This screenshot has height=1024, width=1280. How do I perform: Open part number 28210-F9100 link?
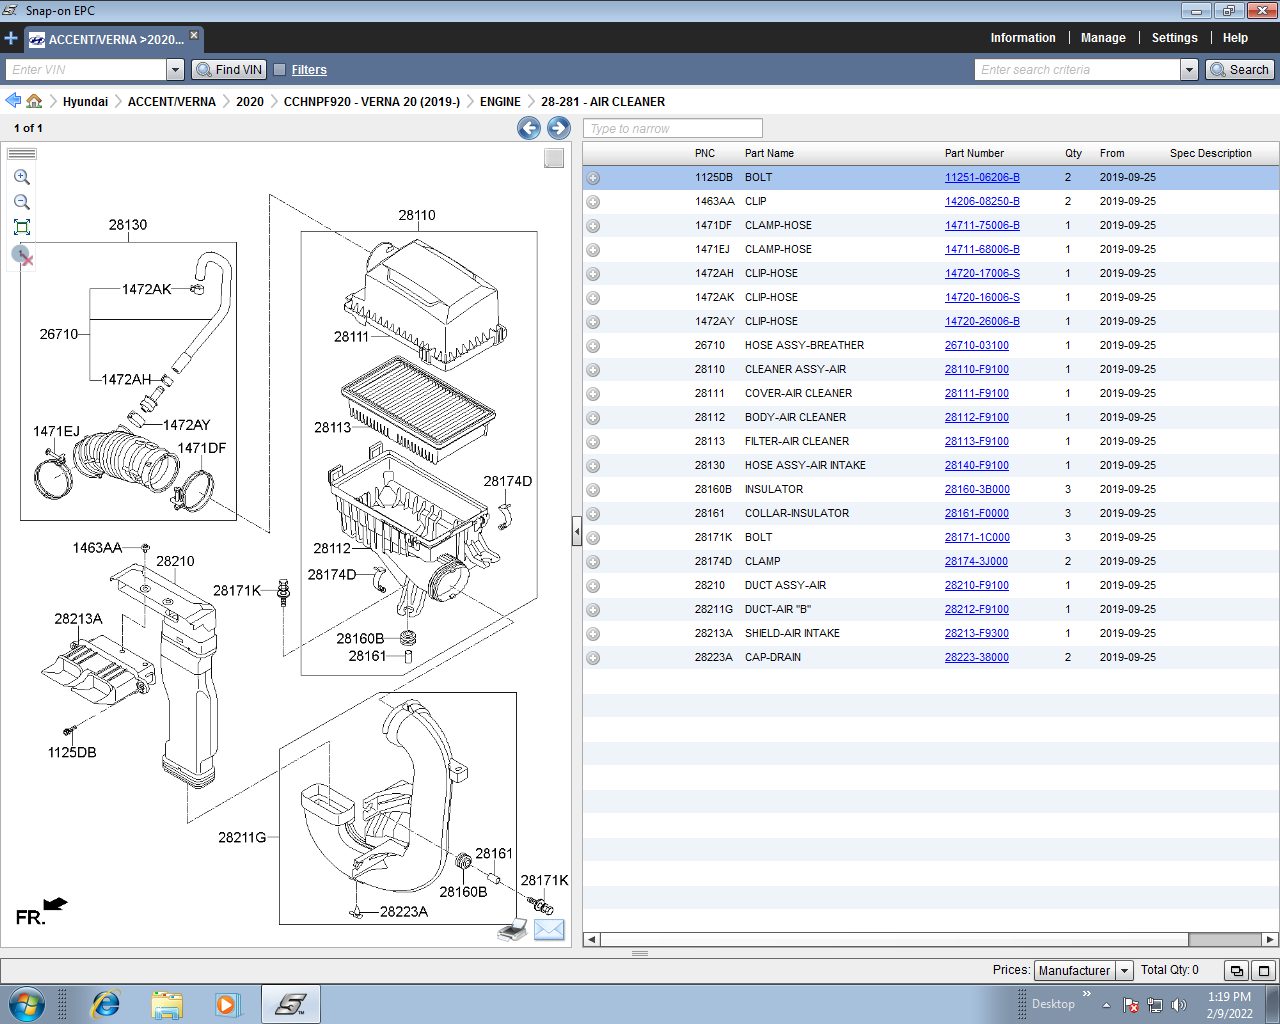pyautogui.click(x=977, y=585)
